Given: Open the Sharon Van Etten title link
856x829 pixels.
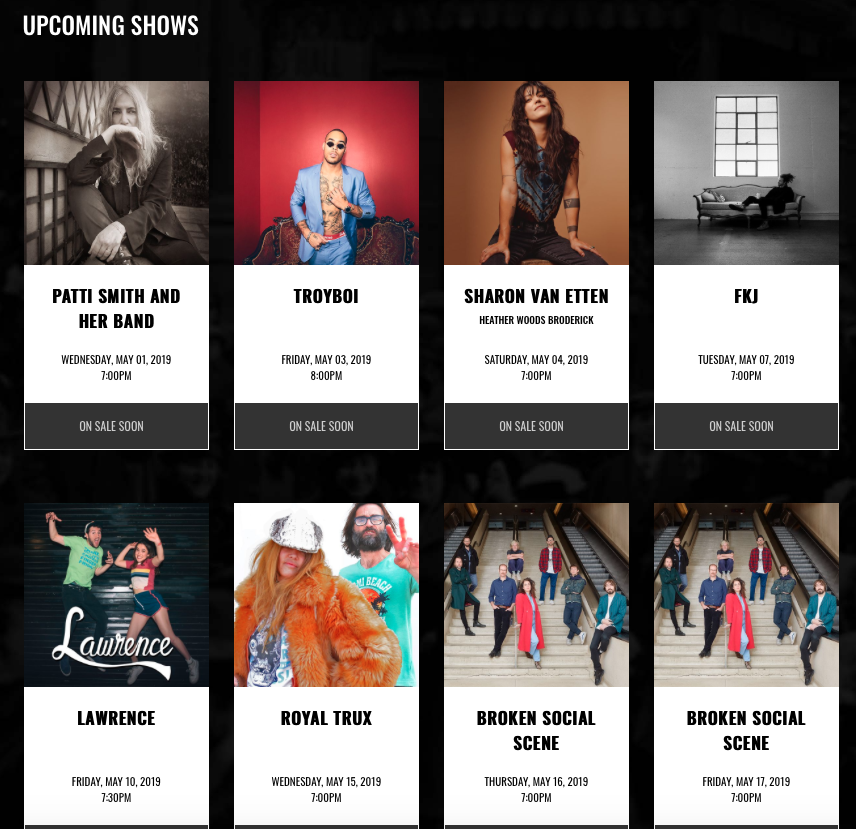Looking at the screenshot, I should pyautogui.click(x=536, y=296).
